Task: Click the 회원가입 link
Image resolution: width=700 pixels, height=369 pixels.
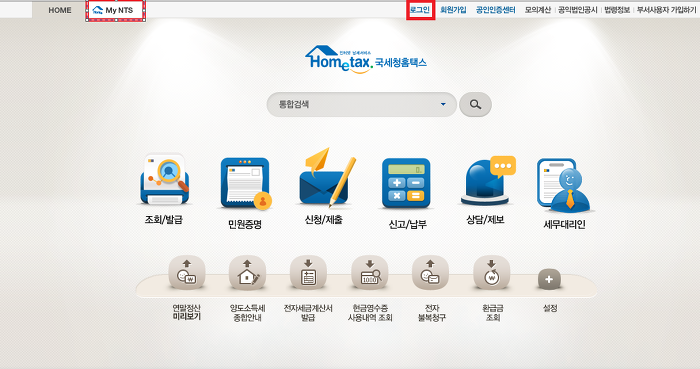Action: pyautogui.click(x=453, y=10)
